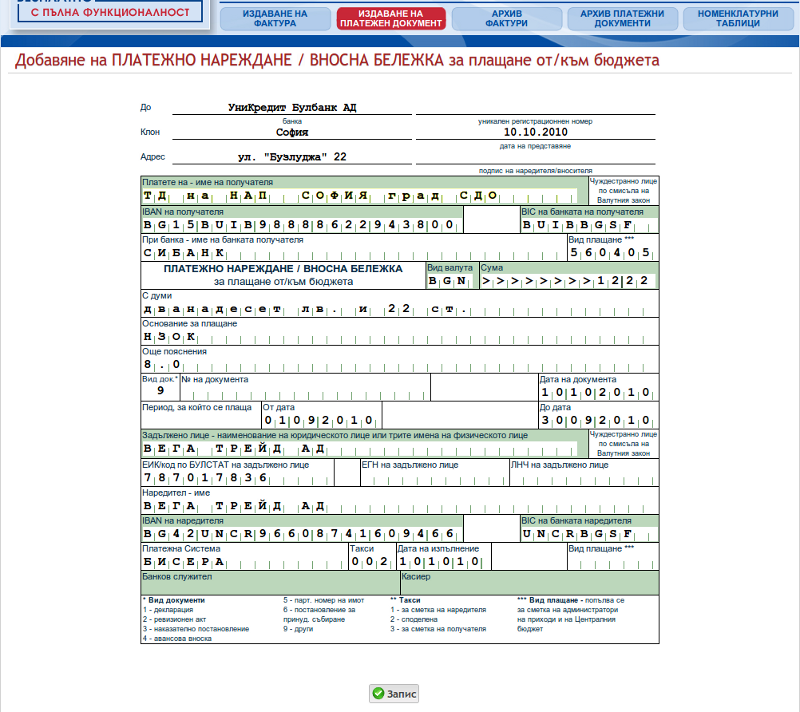Click the page heading Добавяне на ПЛАТЕЖНО НАРЕЖДАНЕ
This screenshot has height=712, width=800.
click(337, 60)
